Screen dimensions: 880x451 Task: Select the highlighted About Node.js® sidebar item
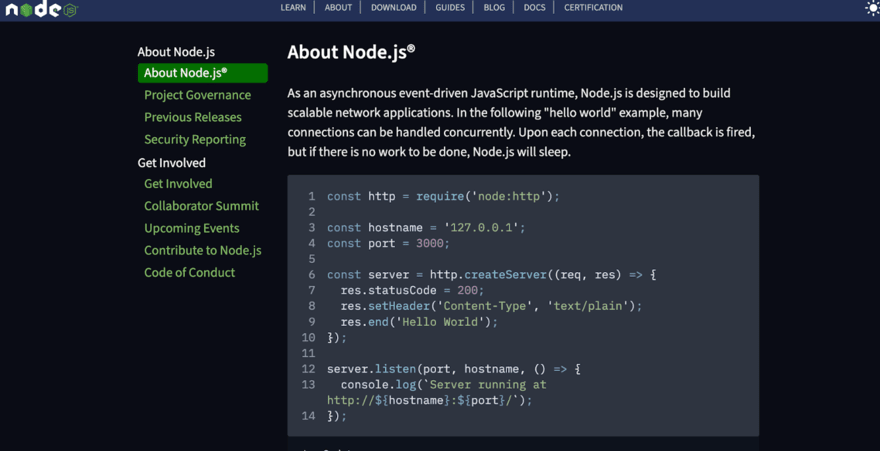[203, 73]
